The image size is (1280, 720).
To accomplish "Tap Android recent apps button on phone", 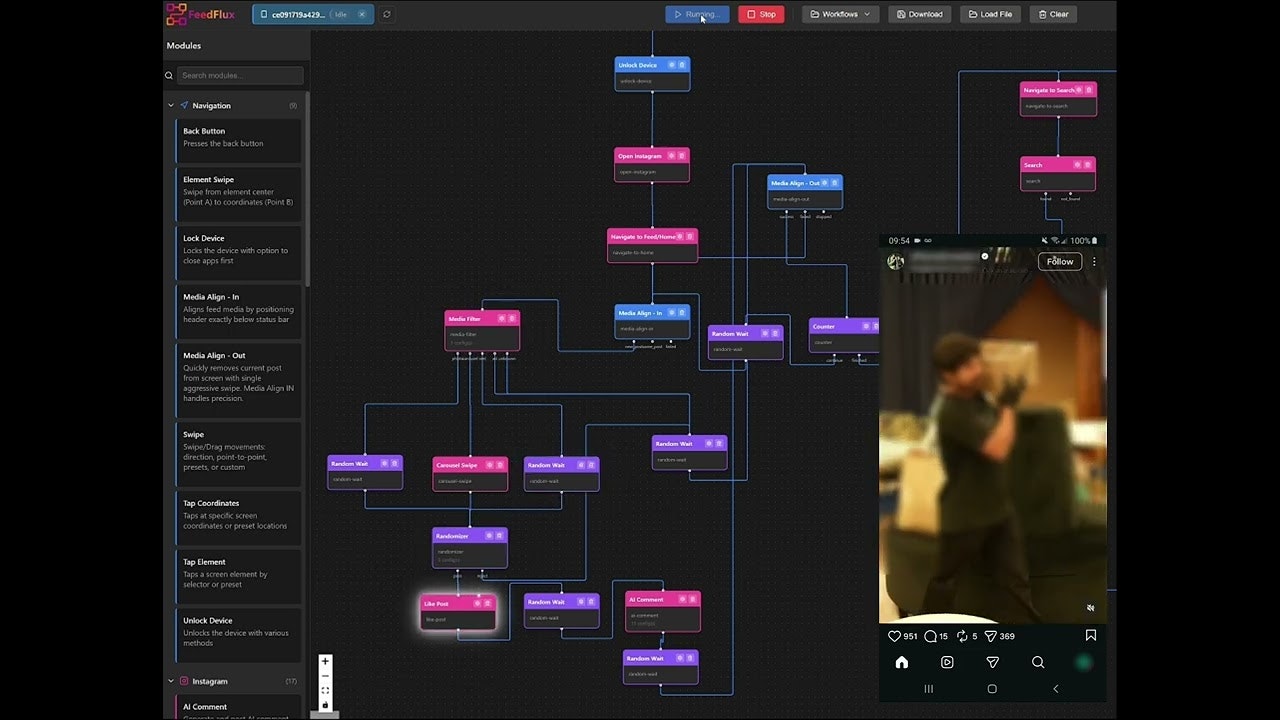I will click(x=928, y=689).
